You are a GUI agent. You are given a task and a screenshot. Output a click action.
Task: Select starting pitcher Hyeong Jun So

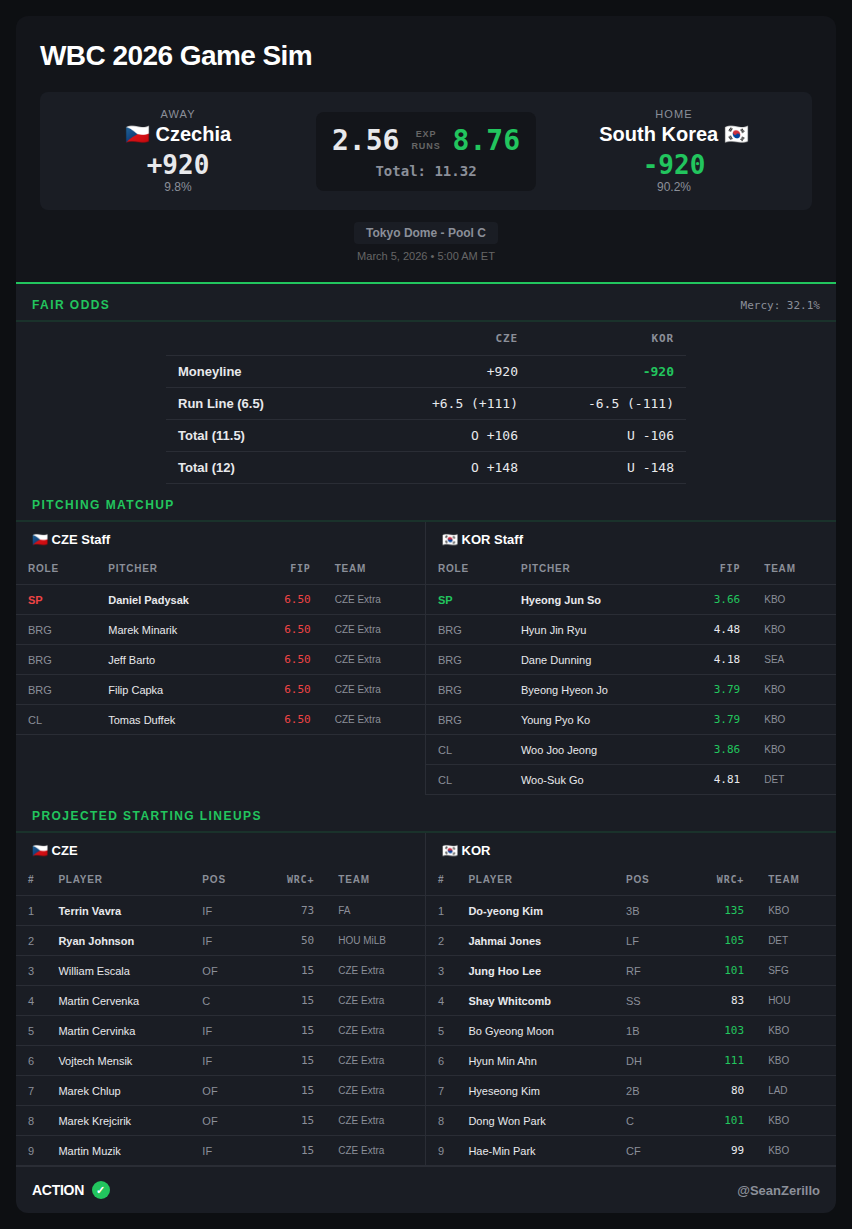pos(560,600)
